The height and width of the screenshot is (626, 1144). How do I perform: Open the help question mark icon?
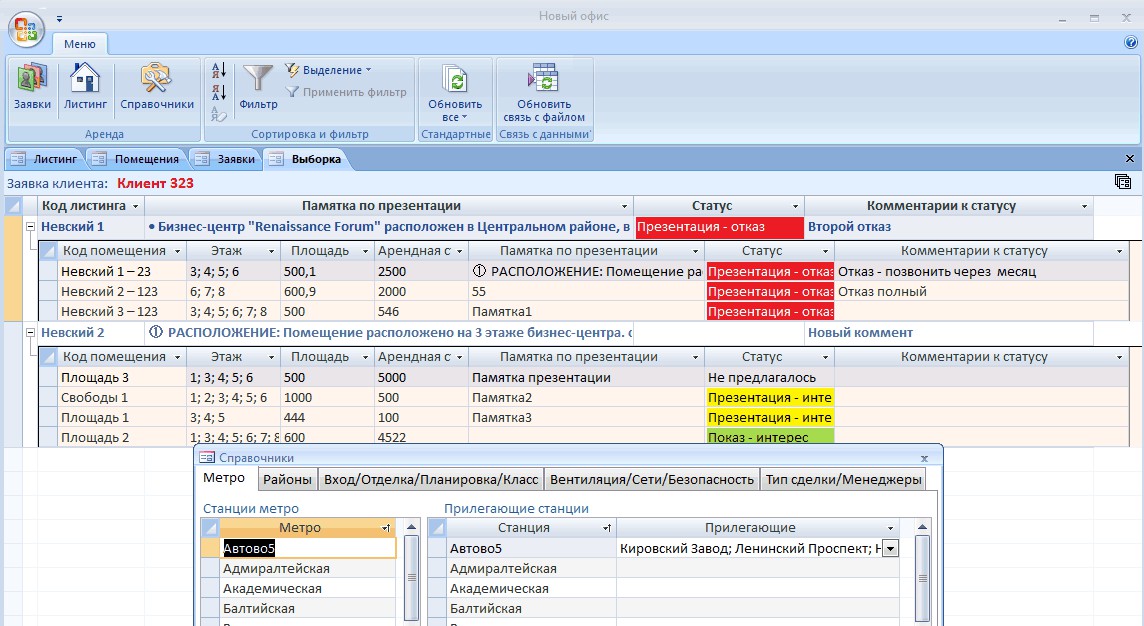(x=1130, y=43)
